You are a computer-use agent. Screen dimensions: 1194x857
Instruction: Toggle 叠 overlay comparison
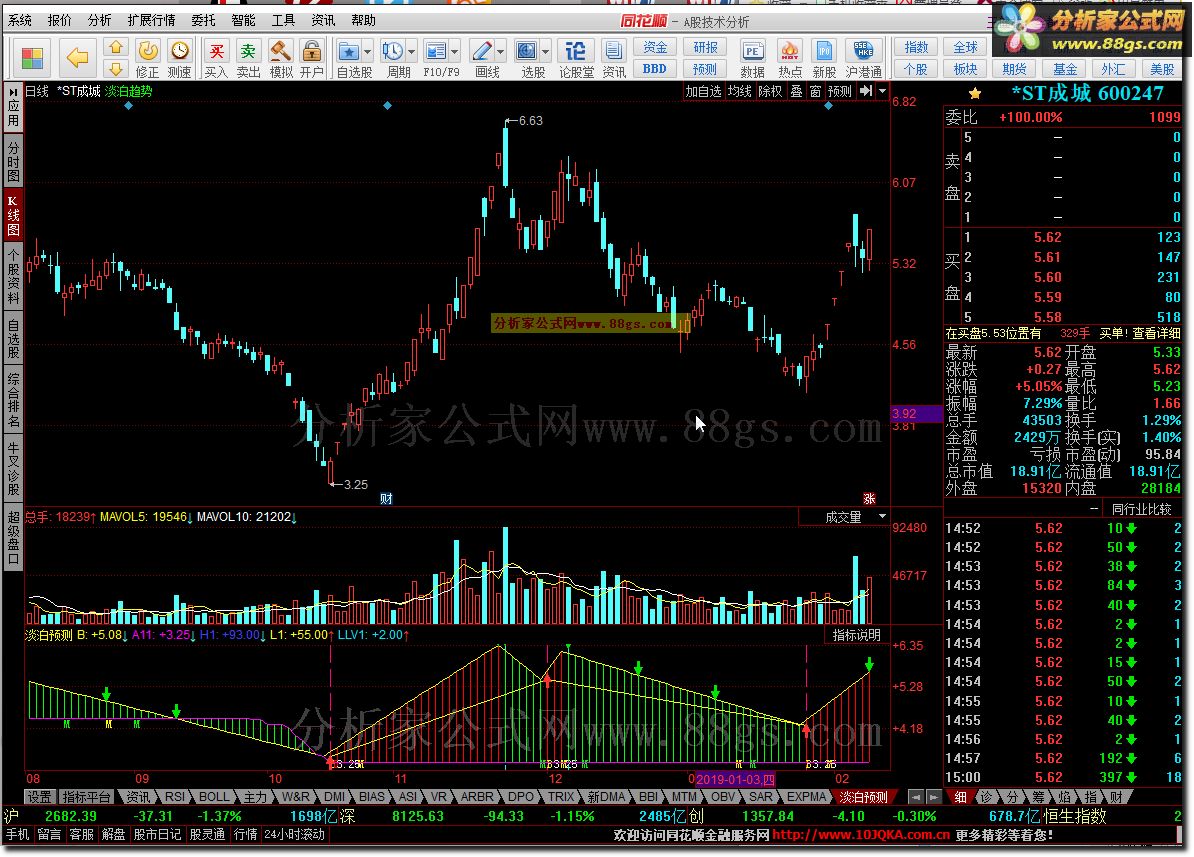coord(796,91)
